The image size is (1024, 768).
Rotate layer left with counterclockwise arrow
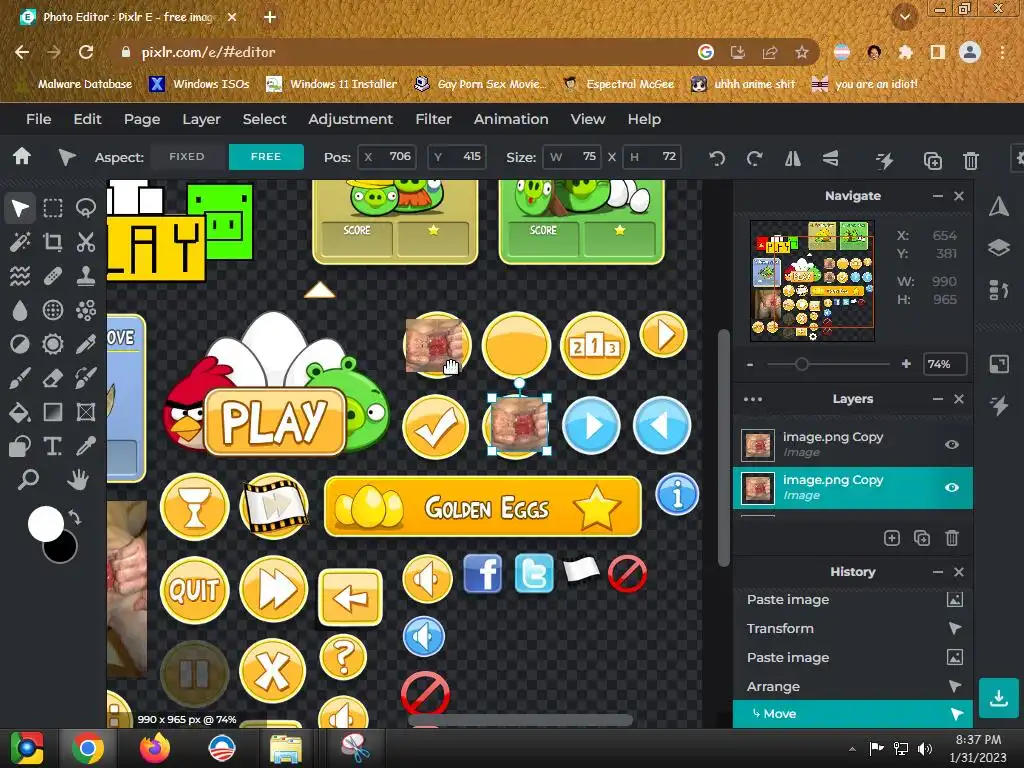pyautogui.click(x=717, y=159)
